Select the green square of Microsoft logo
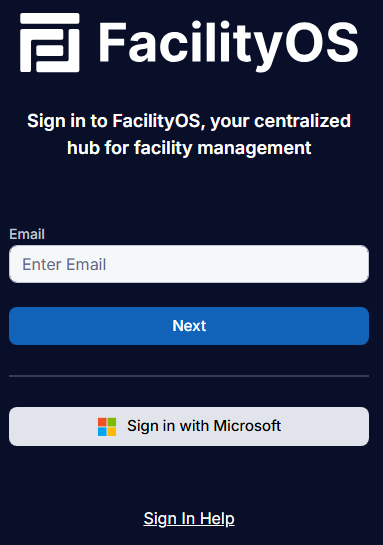383x545 pixels. click(112, 422)
